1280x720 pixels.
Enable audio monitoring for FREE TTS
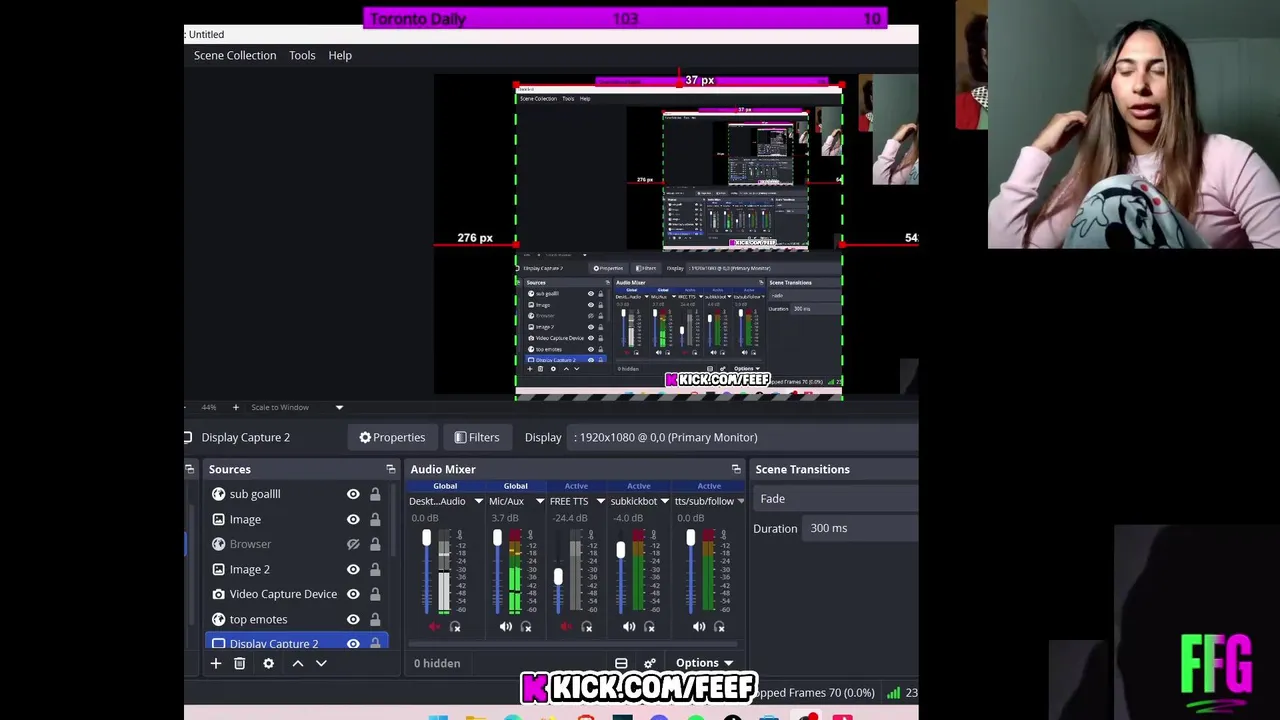tap(587, 627)
